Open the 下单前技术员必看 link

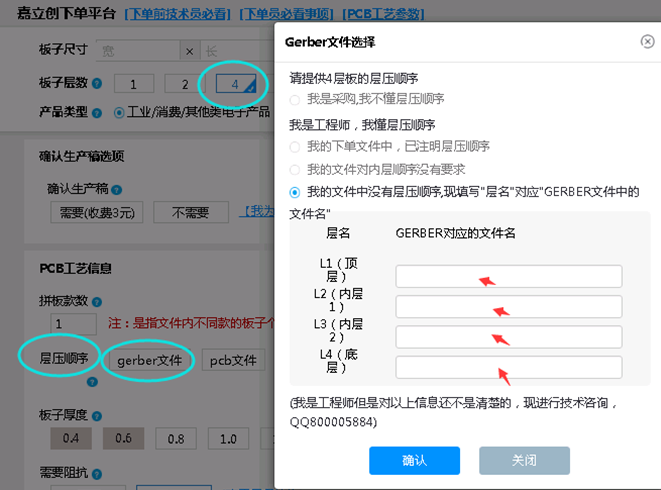(x=179, y=15)
